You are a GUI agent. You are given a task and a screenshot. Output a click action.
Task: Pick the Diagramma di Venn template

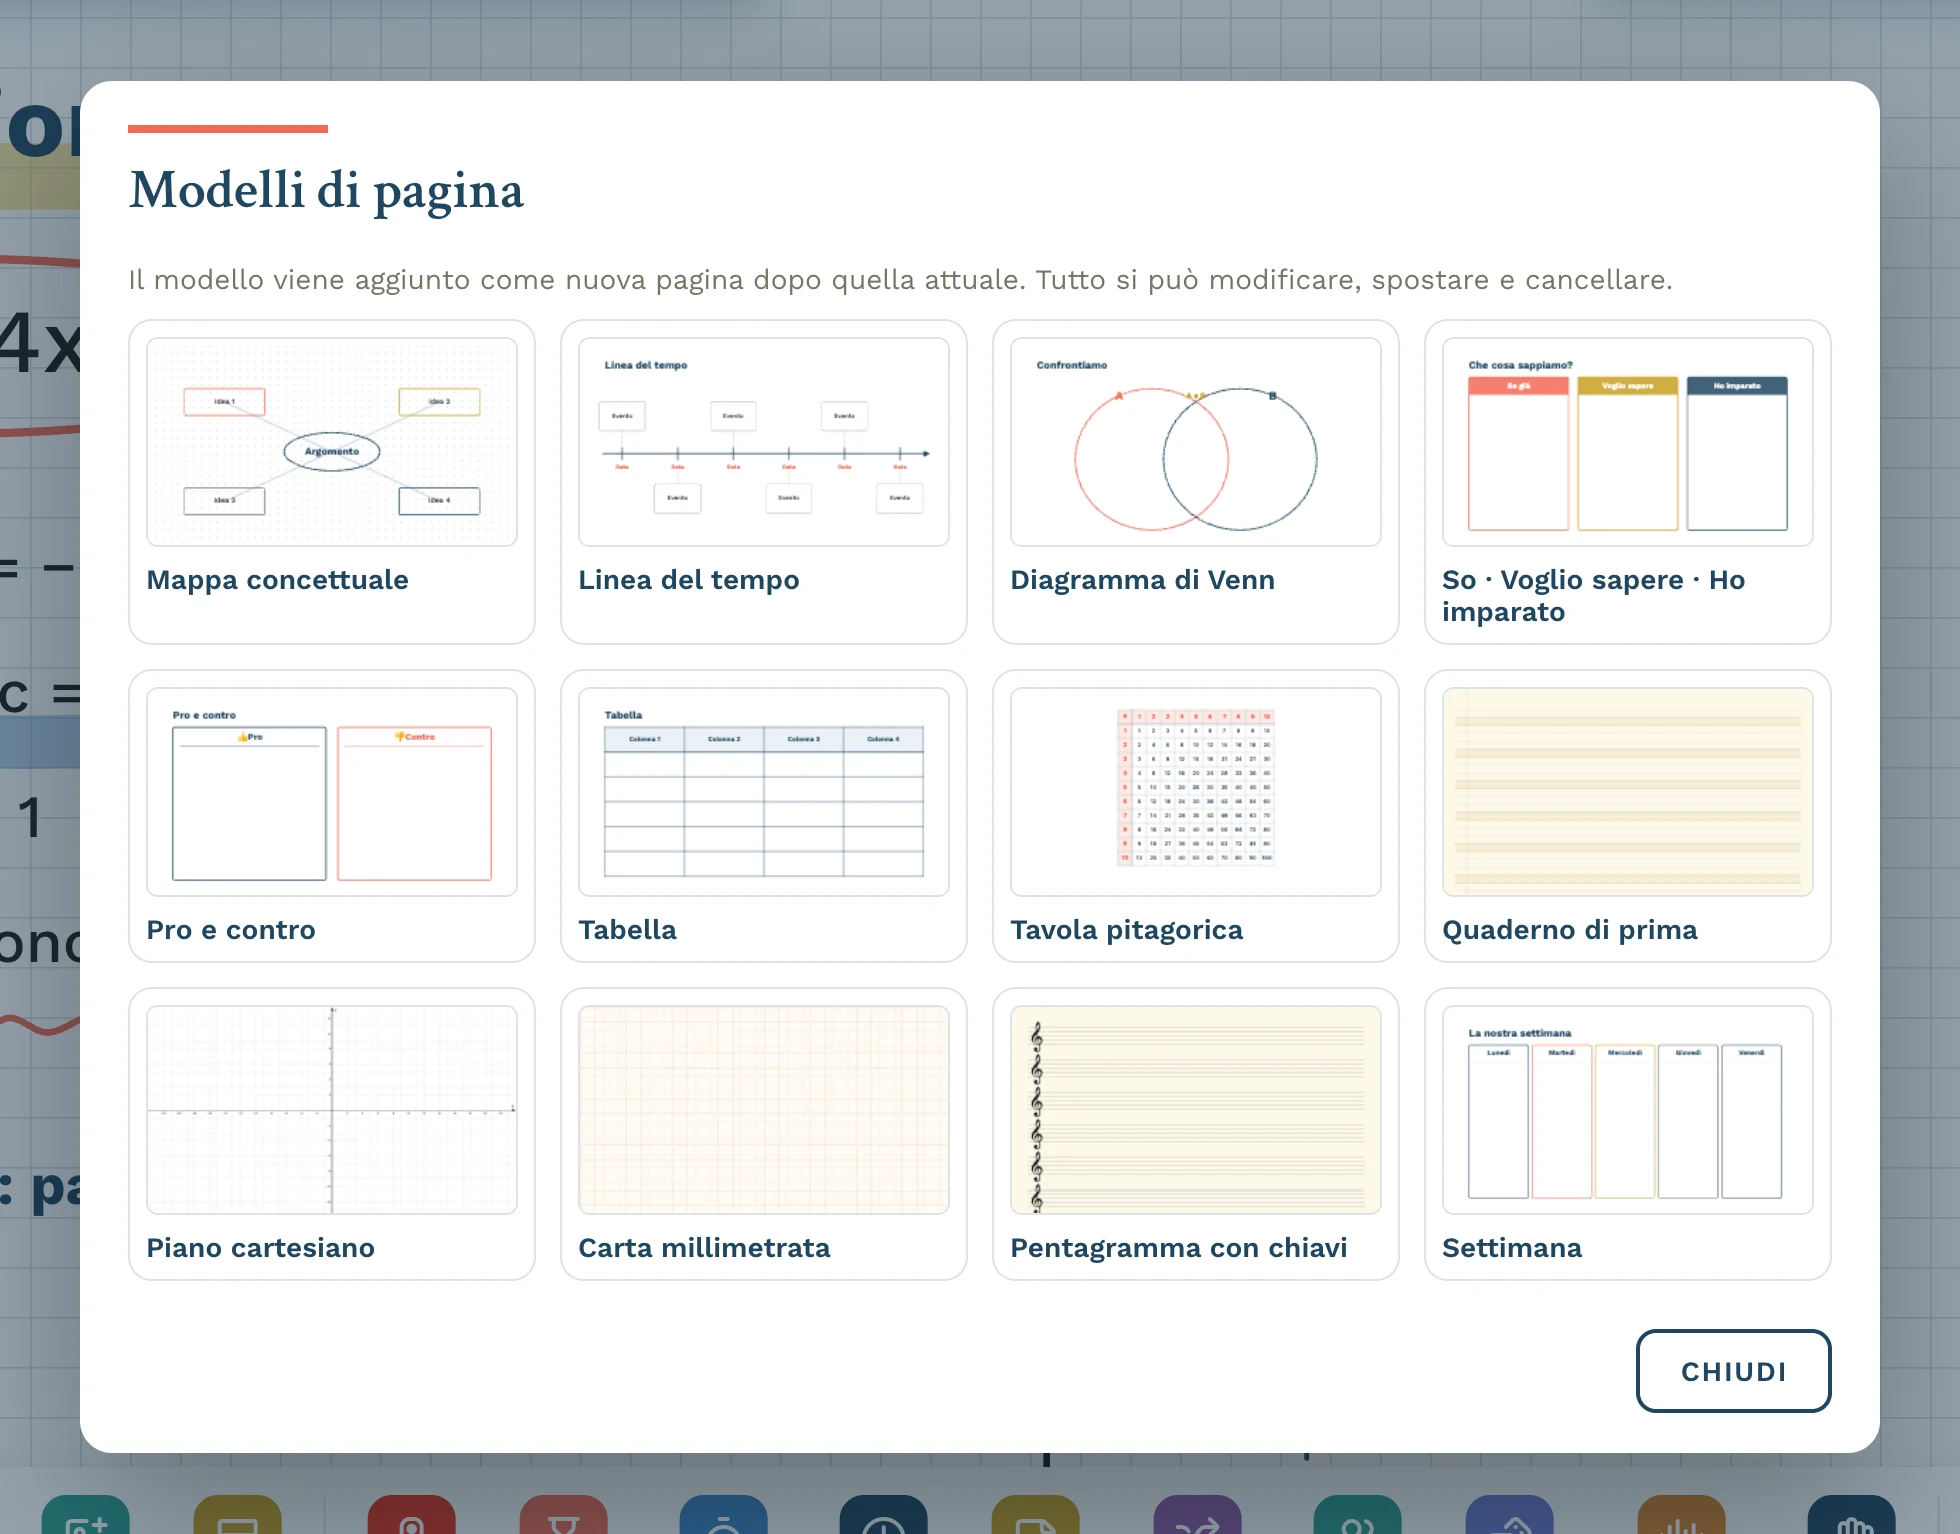point(1196,482)
